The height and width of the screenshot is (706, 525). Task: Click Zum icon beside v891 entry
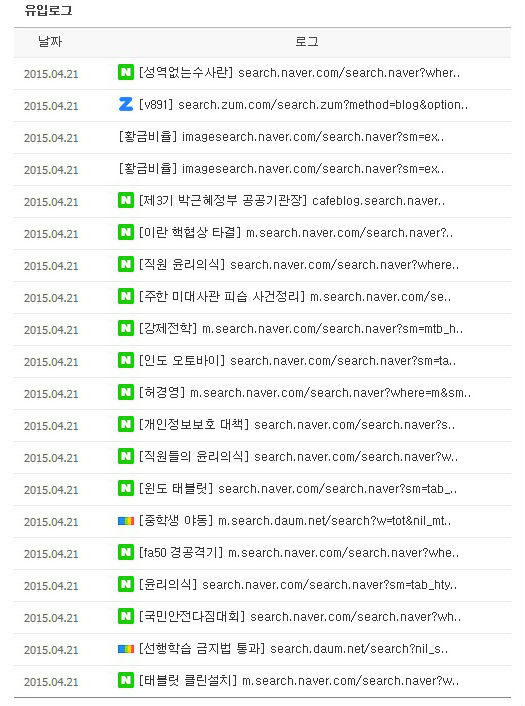coord(126,104)
